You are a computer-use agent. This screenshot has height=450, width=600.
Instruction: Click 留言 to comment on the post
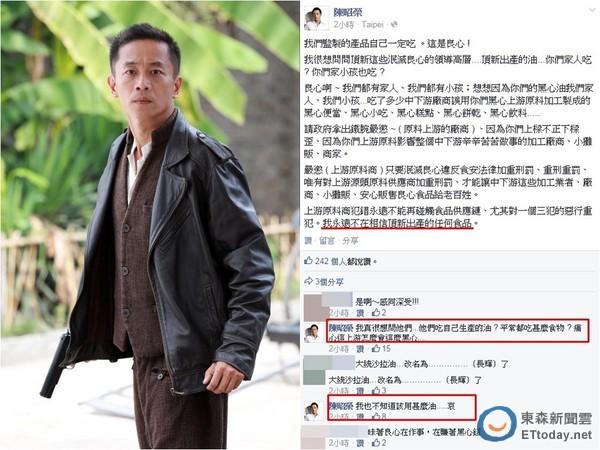(x=327, y=240)
